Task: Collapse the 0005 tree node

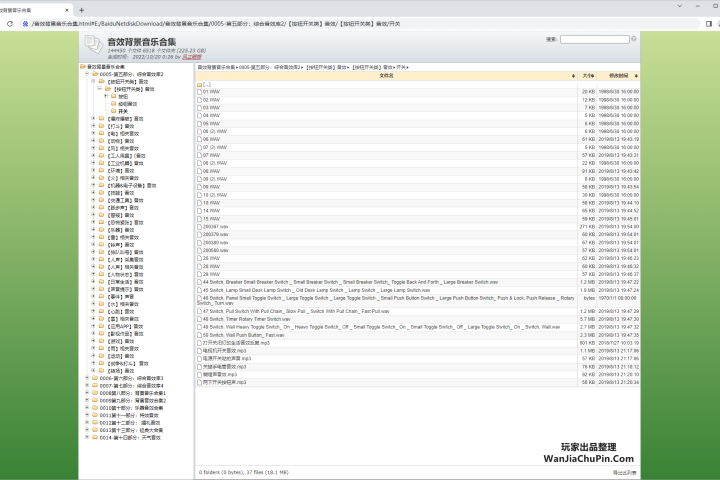Action: coord(87,74)
